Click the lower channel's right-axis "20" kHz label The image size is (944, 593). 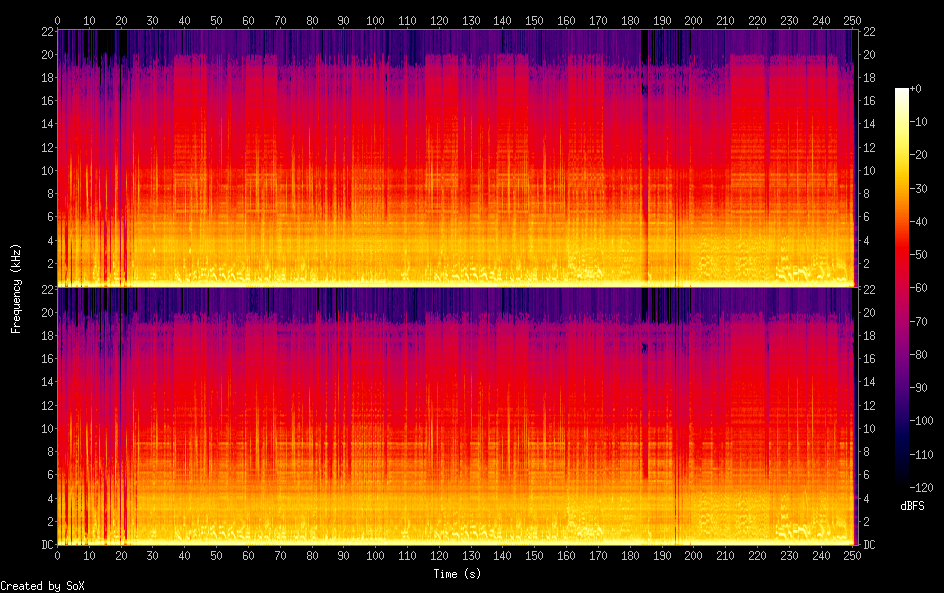click(x=869, y=312)
